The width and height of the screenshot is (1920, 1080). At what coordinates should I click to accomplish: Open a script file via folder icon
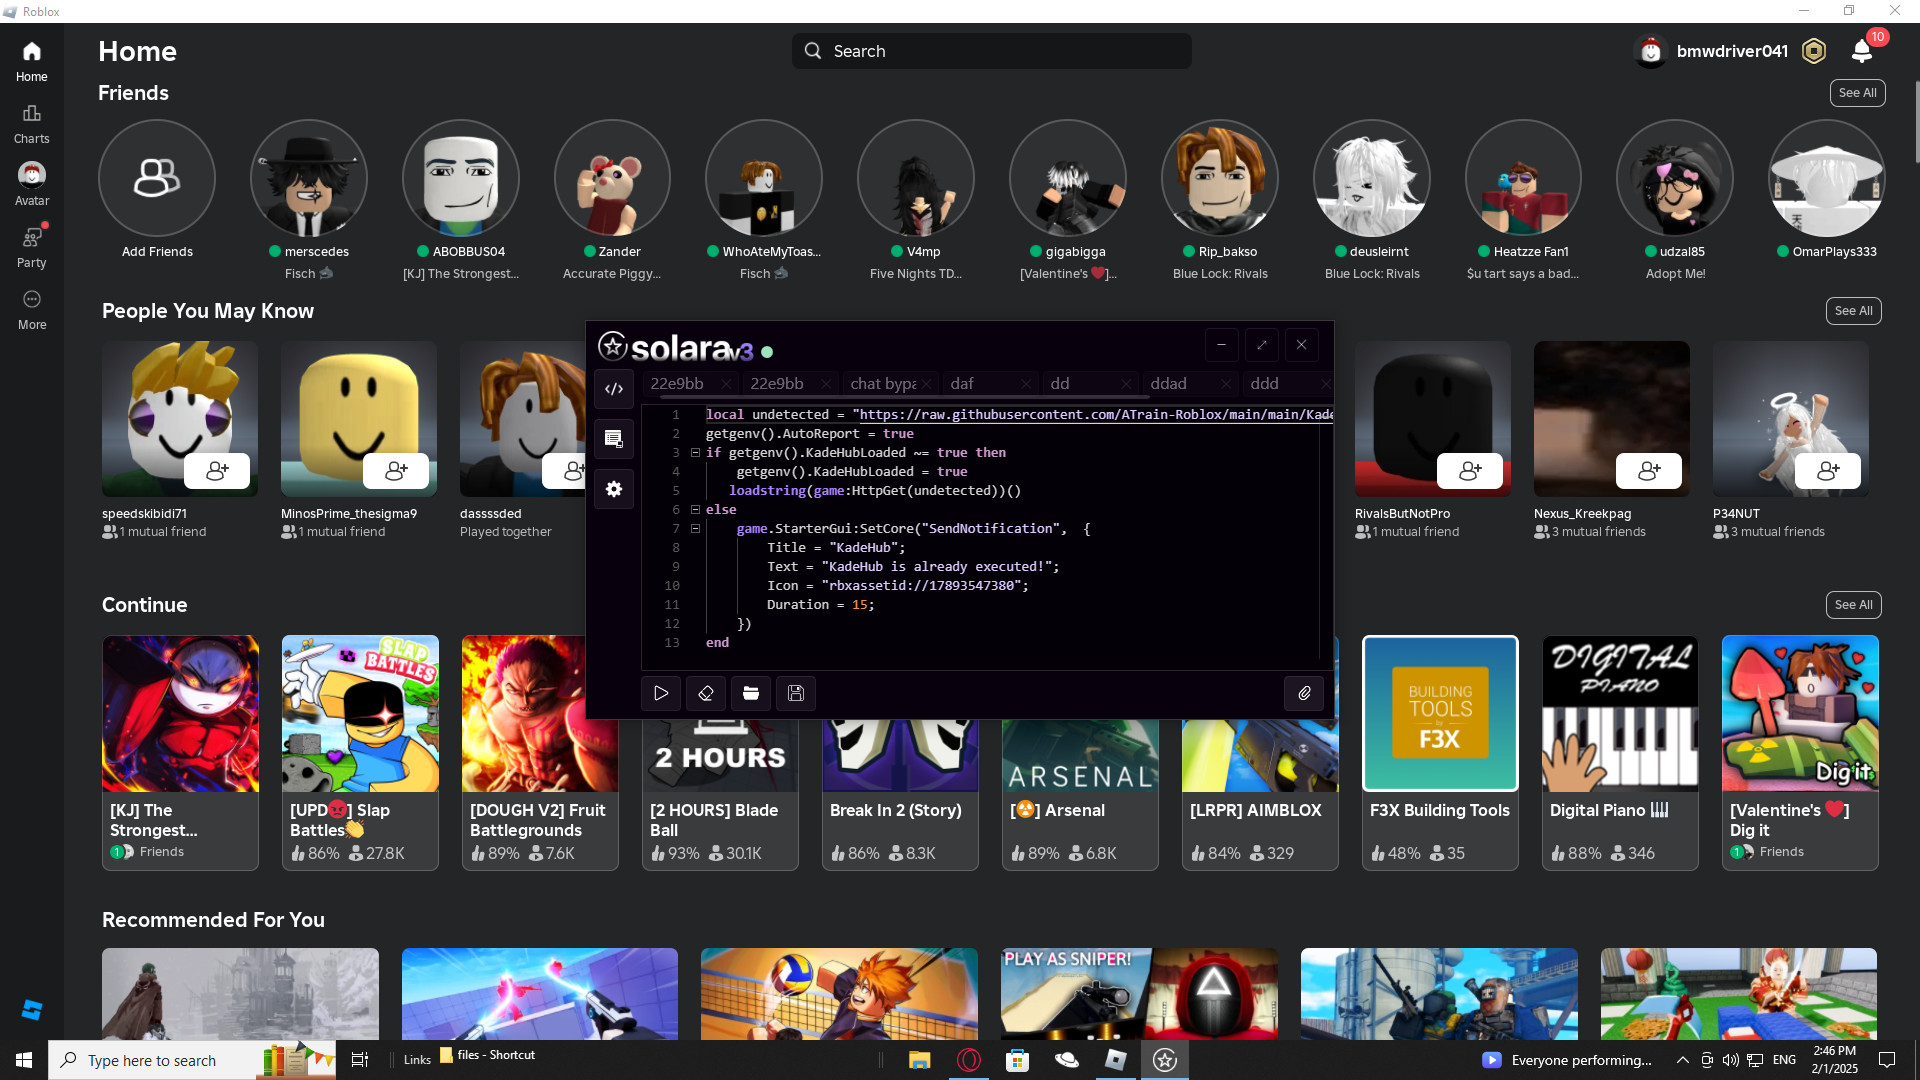[751, 693]
